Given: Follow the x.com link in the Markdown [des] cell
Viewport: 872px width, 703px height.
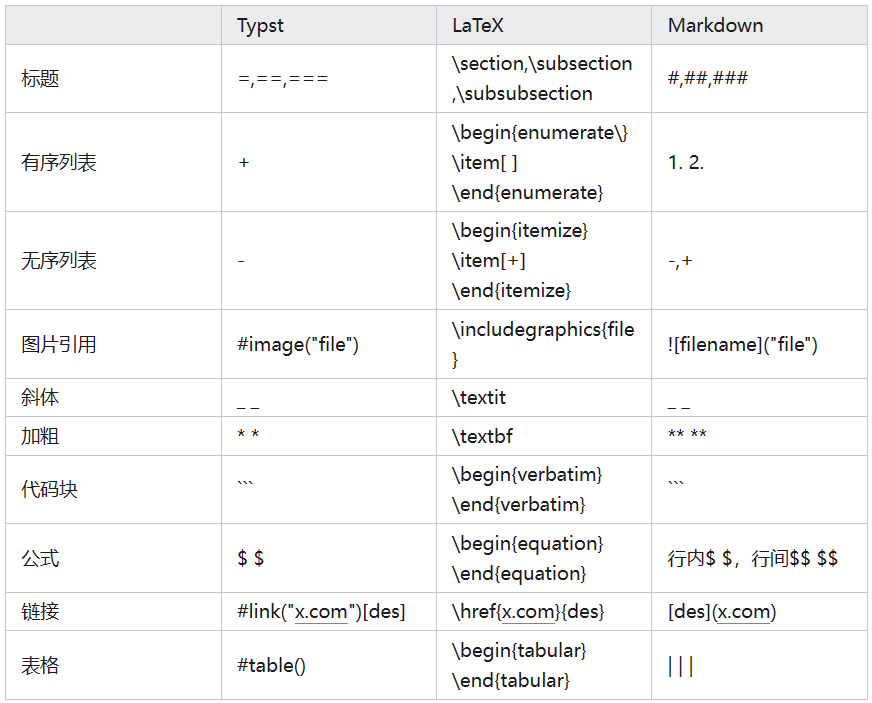Looking at the screenshot, I should pos(745,612).
